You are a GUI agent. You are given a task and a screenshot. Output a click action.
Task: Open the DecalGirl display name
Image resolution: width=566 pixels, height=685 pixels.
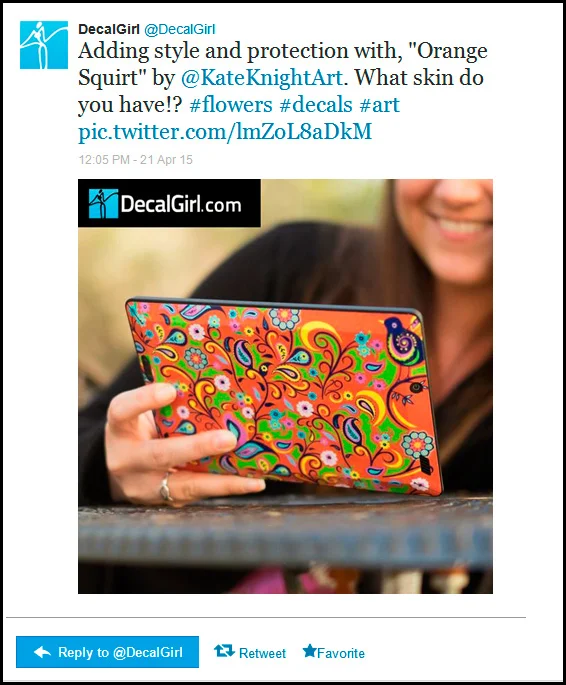[x=109, y=29]
